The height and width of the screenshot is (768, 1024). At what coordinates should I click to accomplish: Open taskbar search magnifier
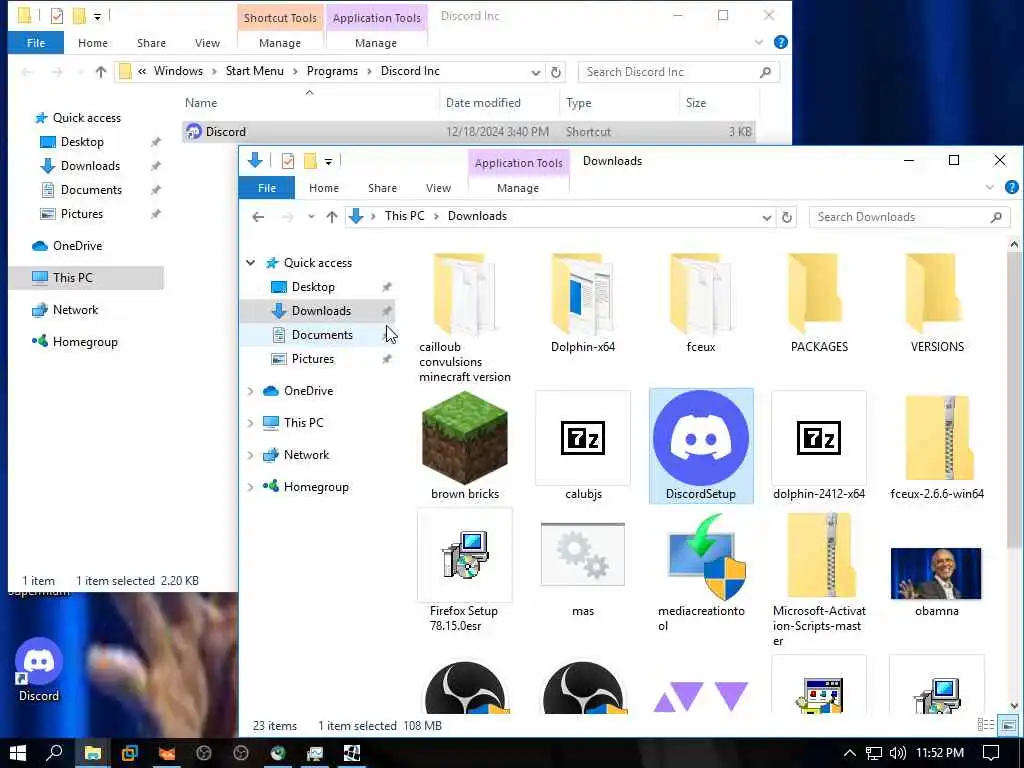tap(54, 753)
